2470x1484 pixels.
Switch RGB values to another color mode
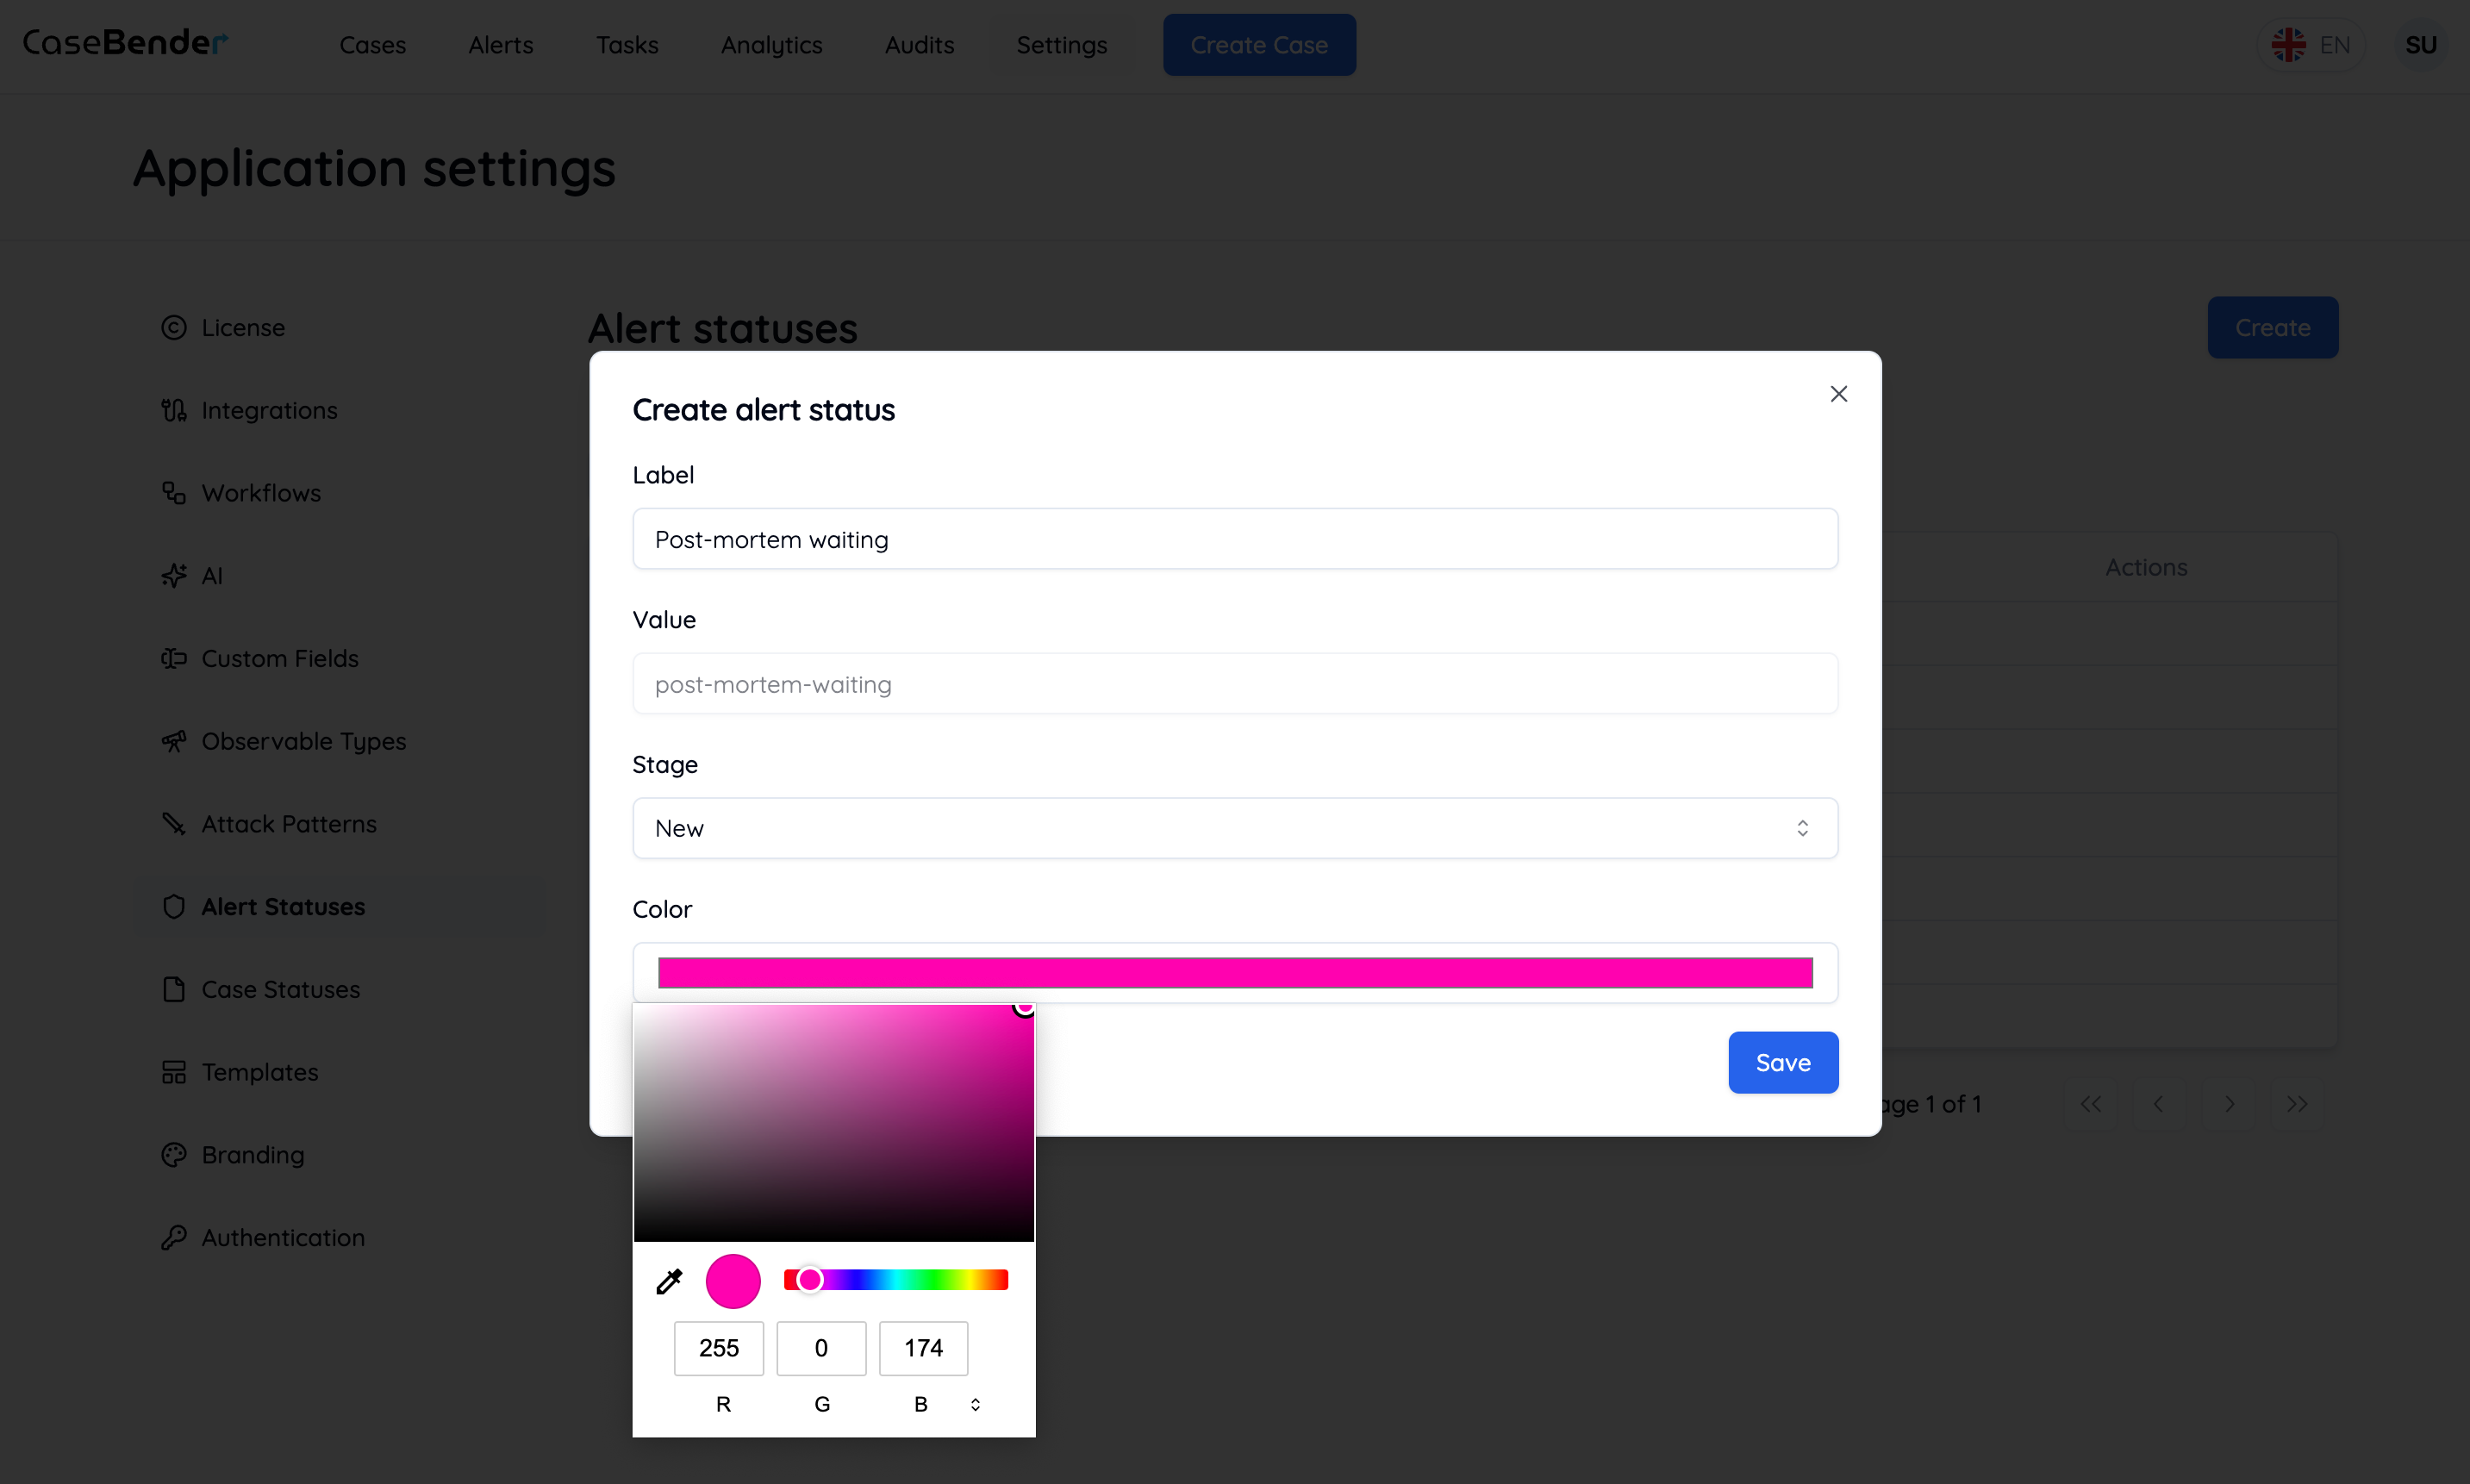pos(974,1404)
